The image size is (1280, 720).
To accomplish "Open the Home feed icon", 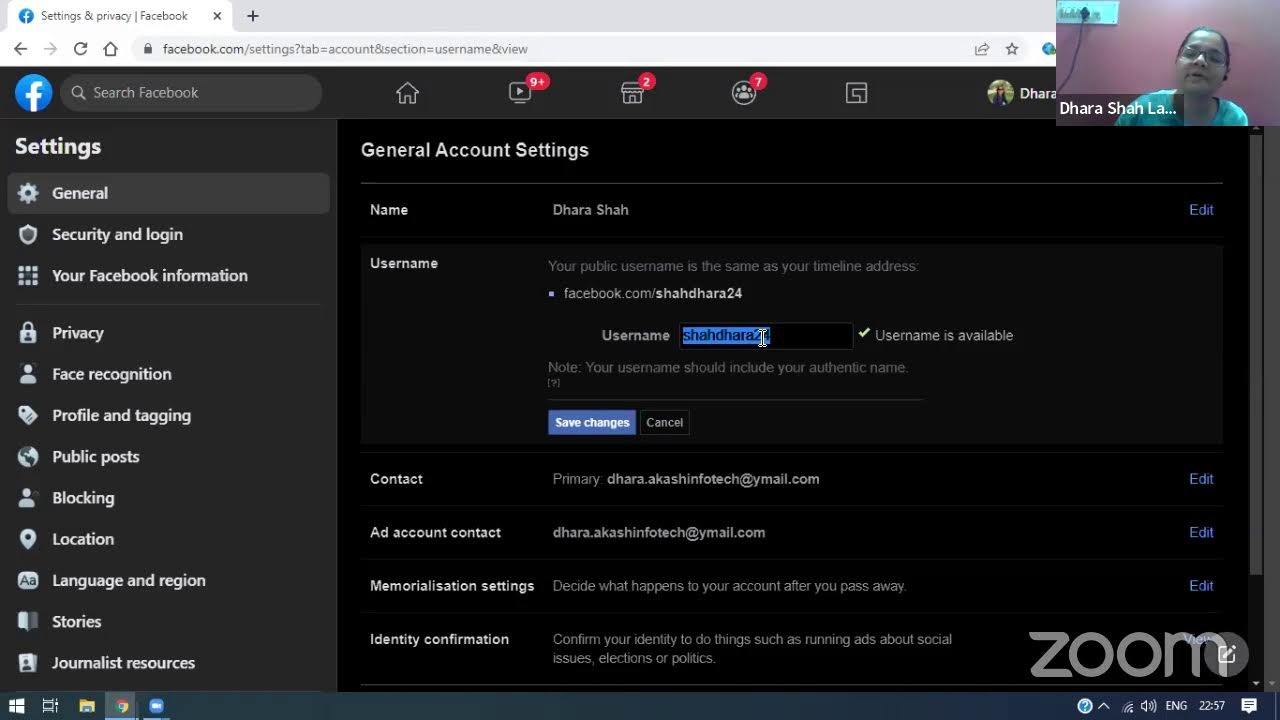I will [x=407, y=93].
